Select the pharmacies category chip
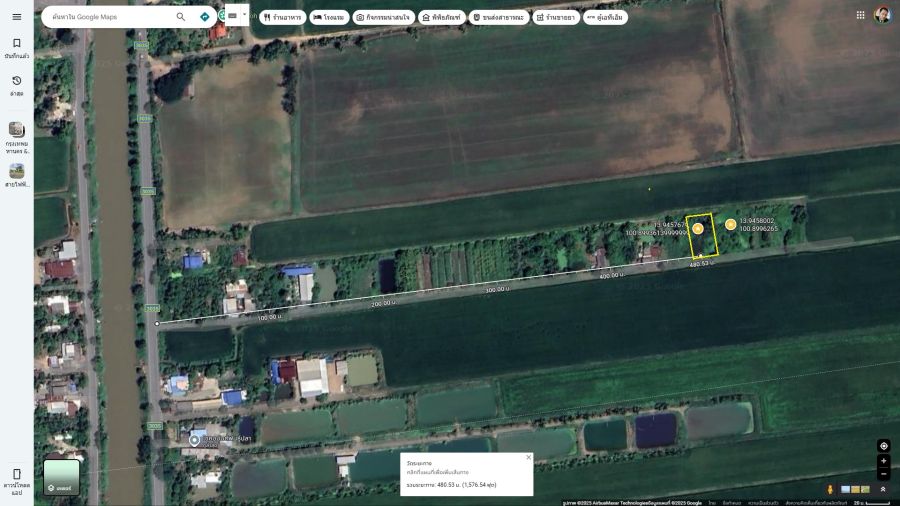Screen dimensions: 900x506 click(x=555, y=17)
